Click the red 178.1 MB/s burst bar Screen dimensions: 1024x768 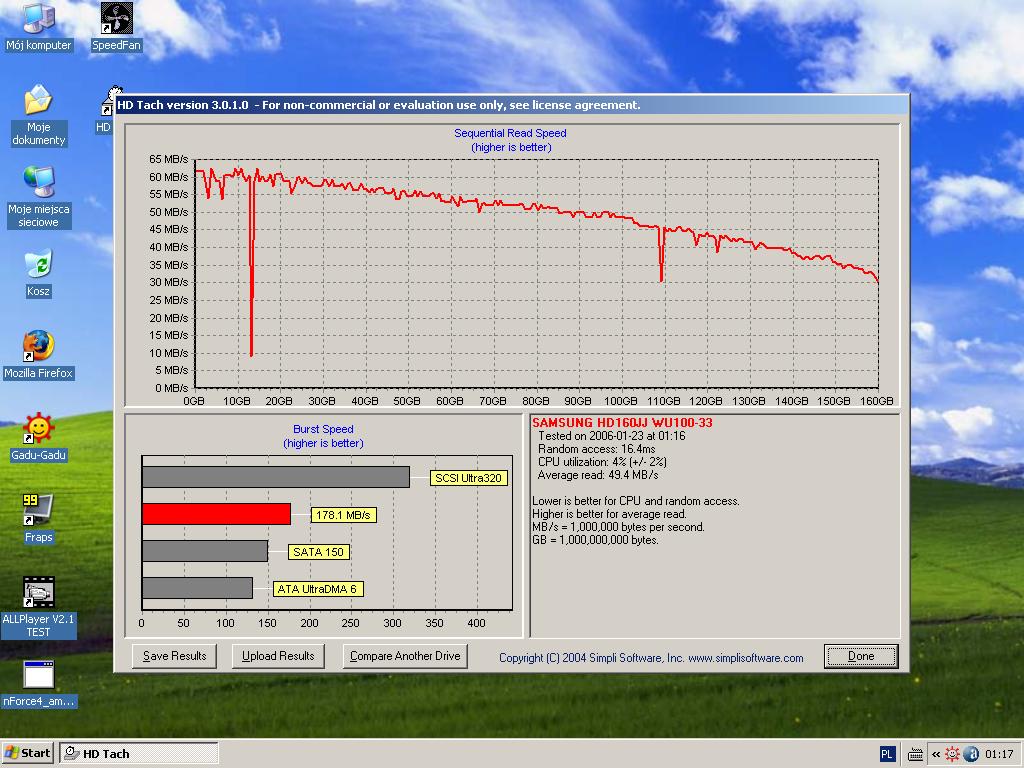(216, 514)
